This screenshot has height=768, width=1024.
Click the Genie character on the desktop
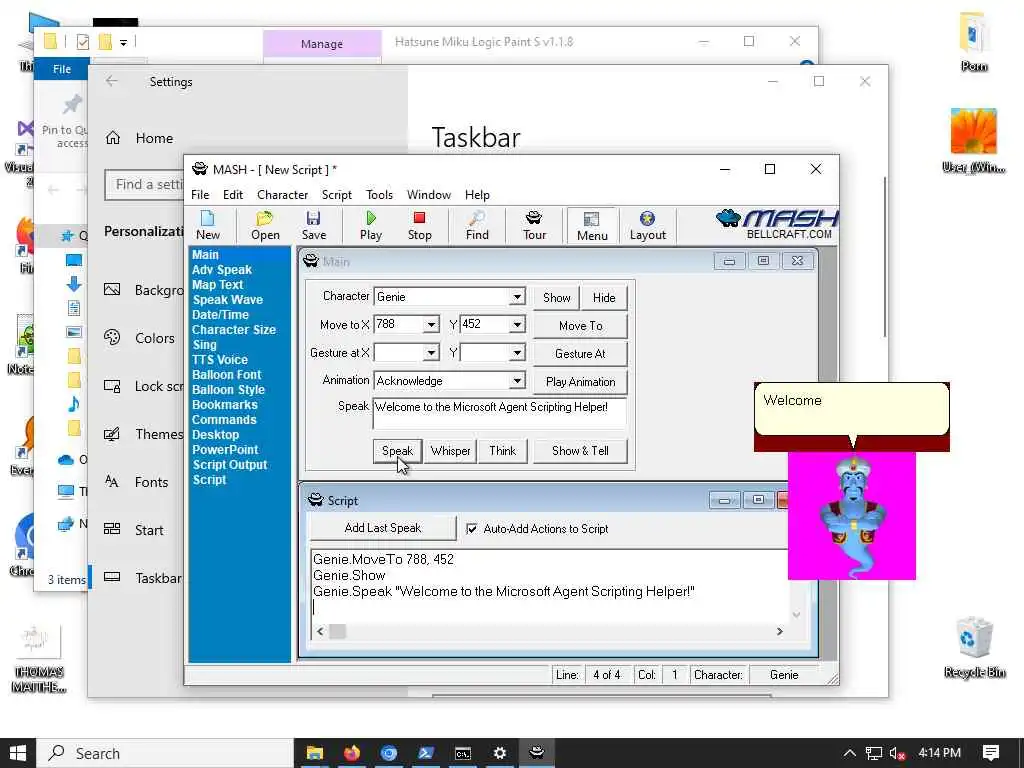852,516
